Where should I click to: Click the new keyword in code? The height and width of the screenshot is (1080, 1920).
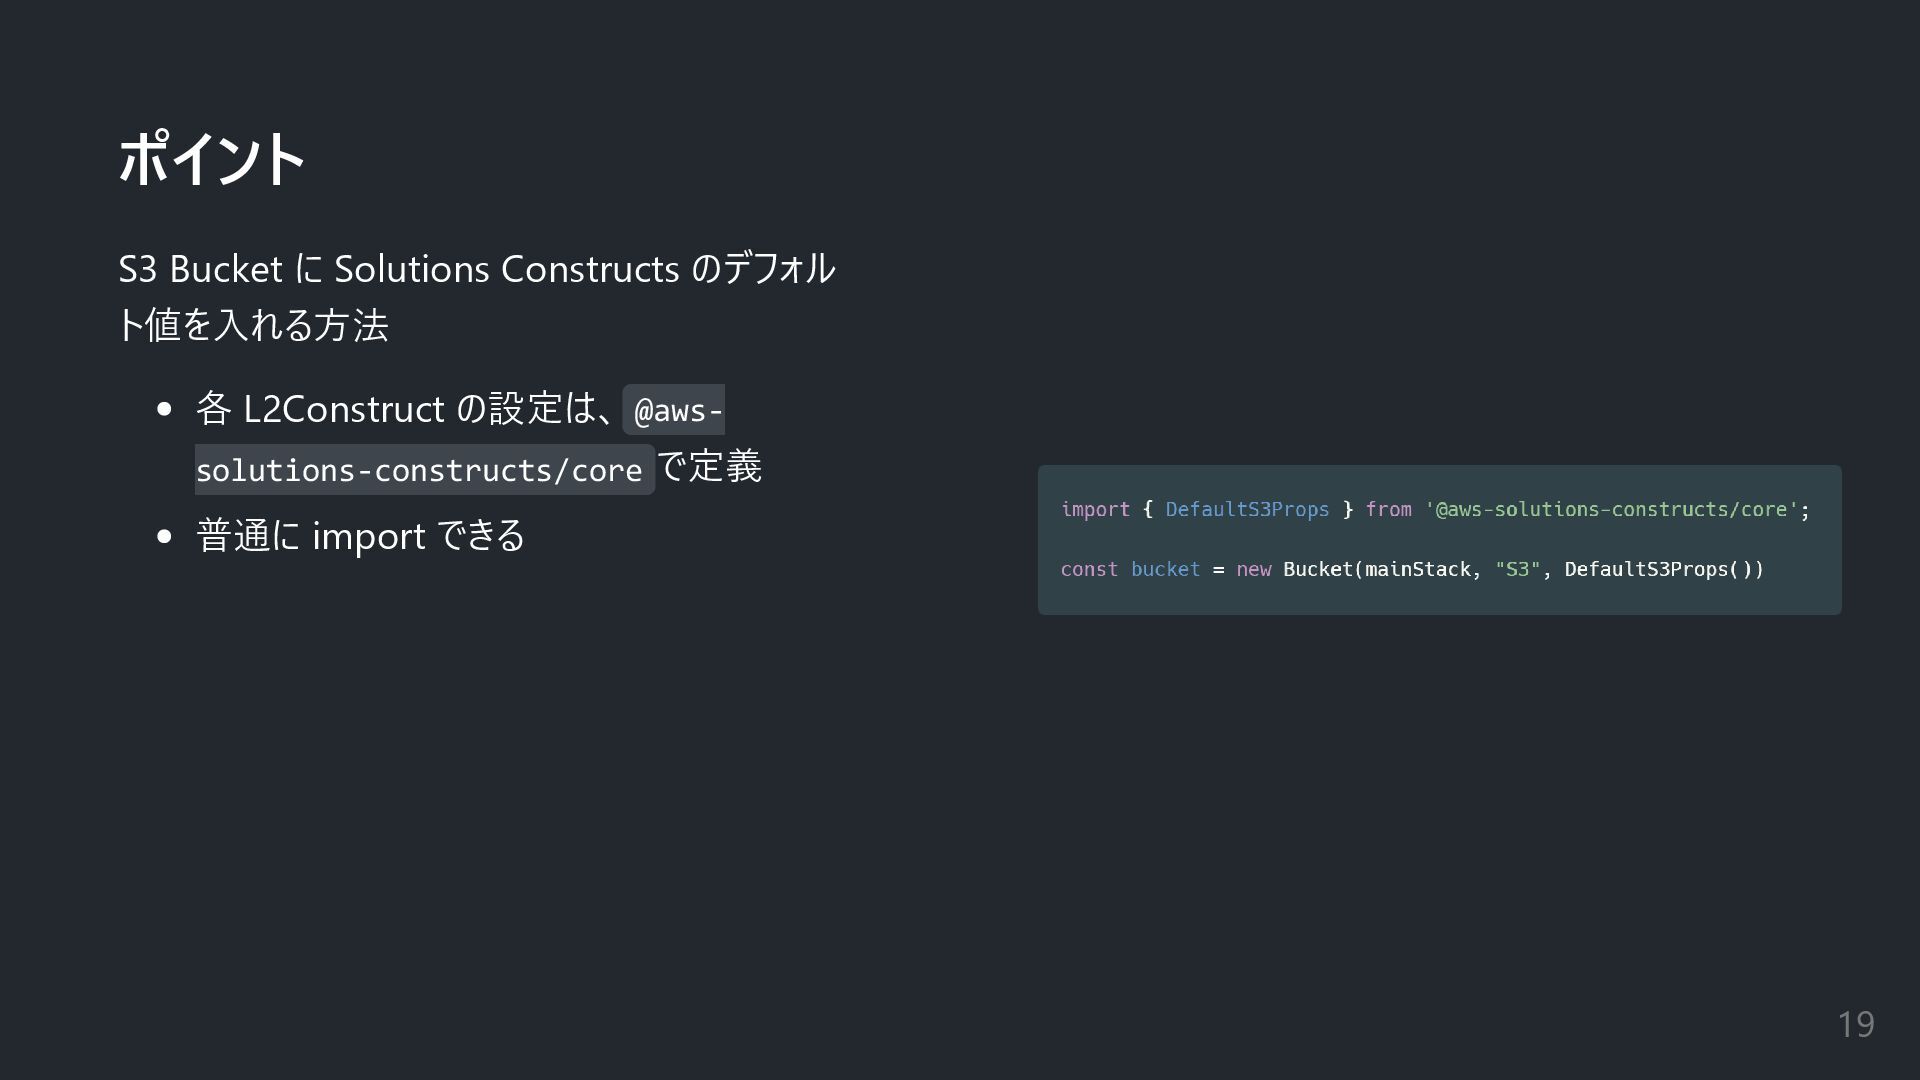click(x=1253, y=570)
